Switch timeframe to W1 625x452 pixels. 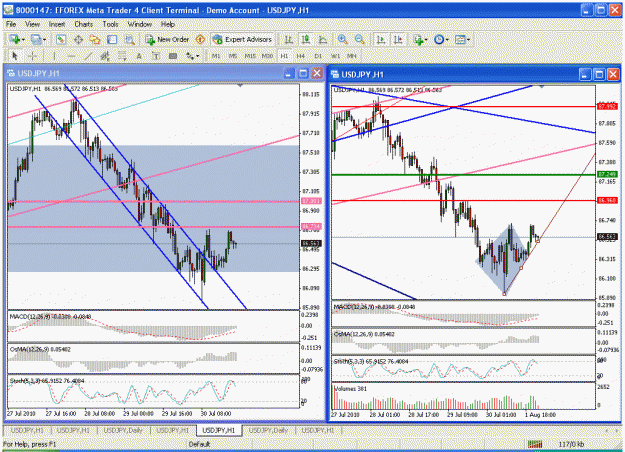click(x=335, y=56)
